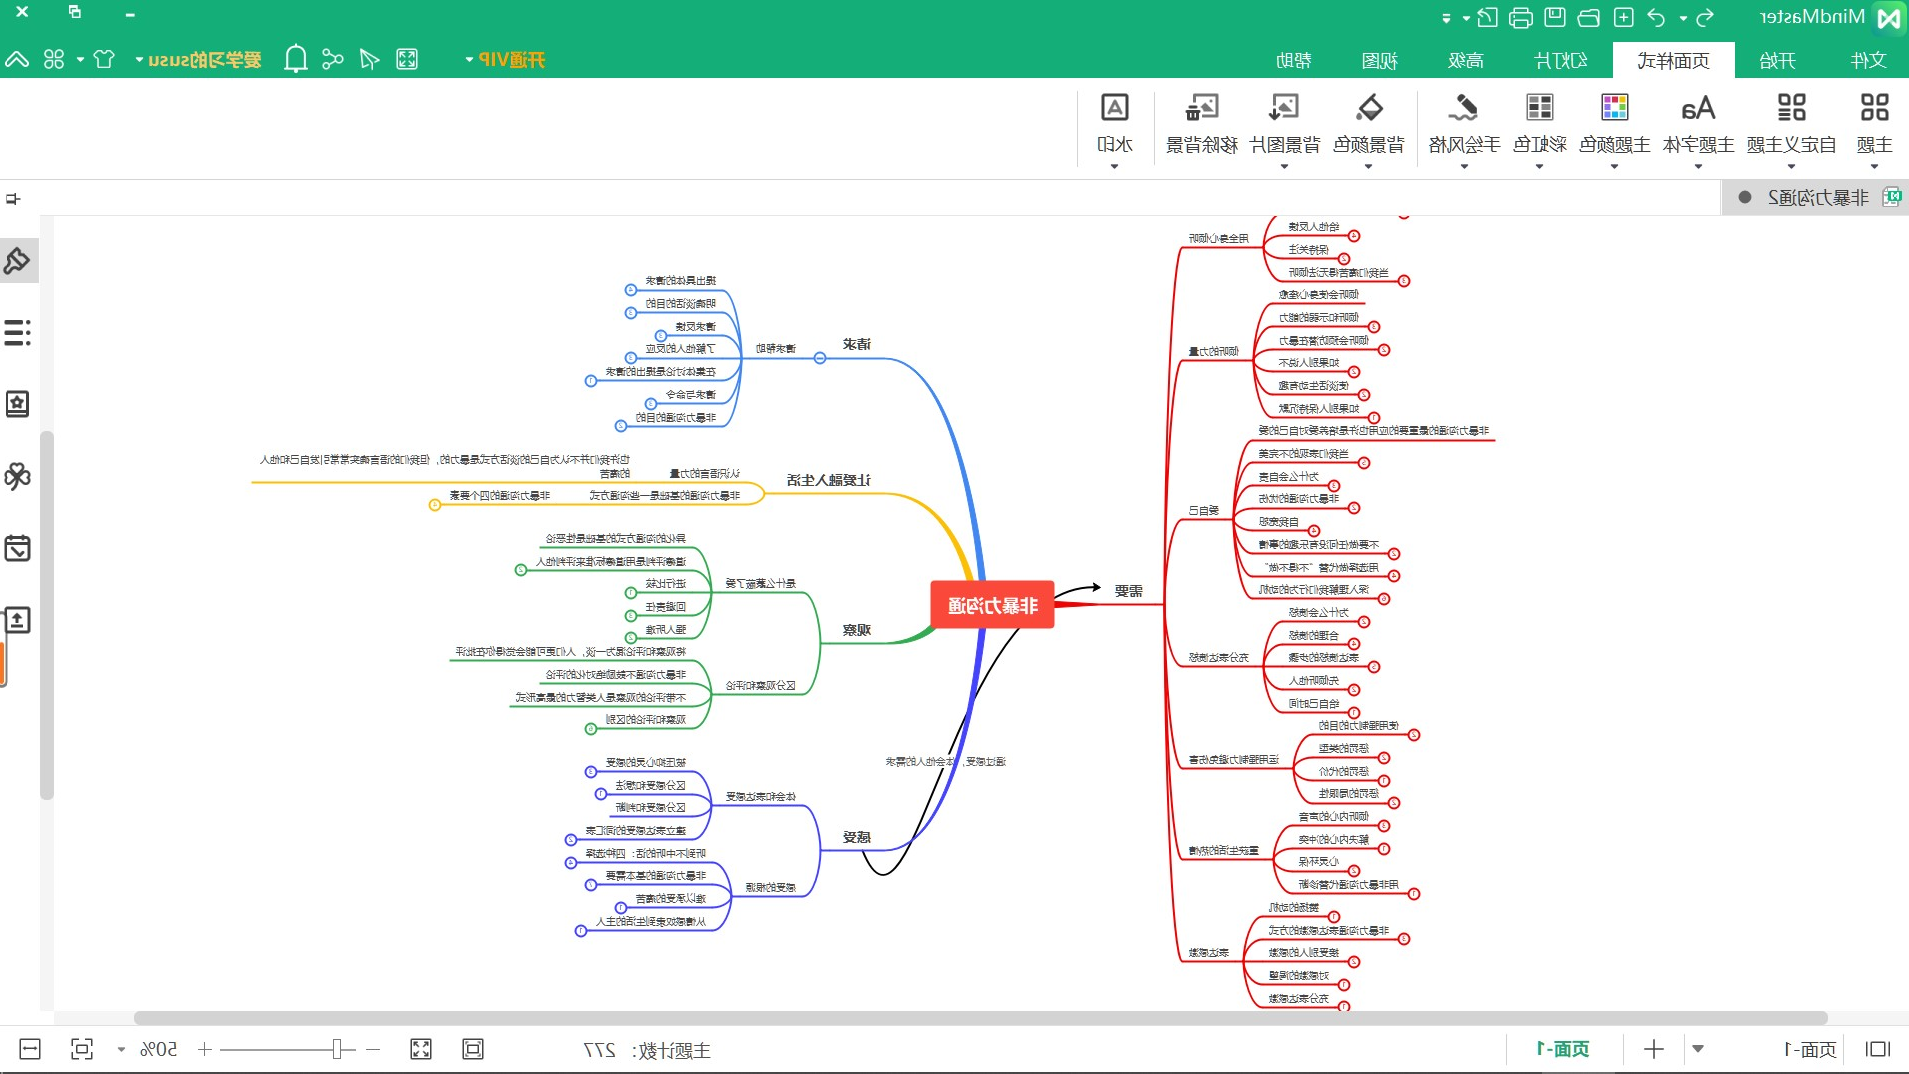Open the calendar task side panel

point(18,548)
